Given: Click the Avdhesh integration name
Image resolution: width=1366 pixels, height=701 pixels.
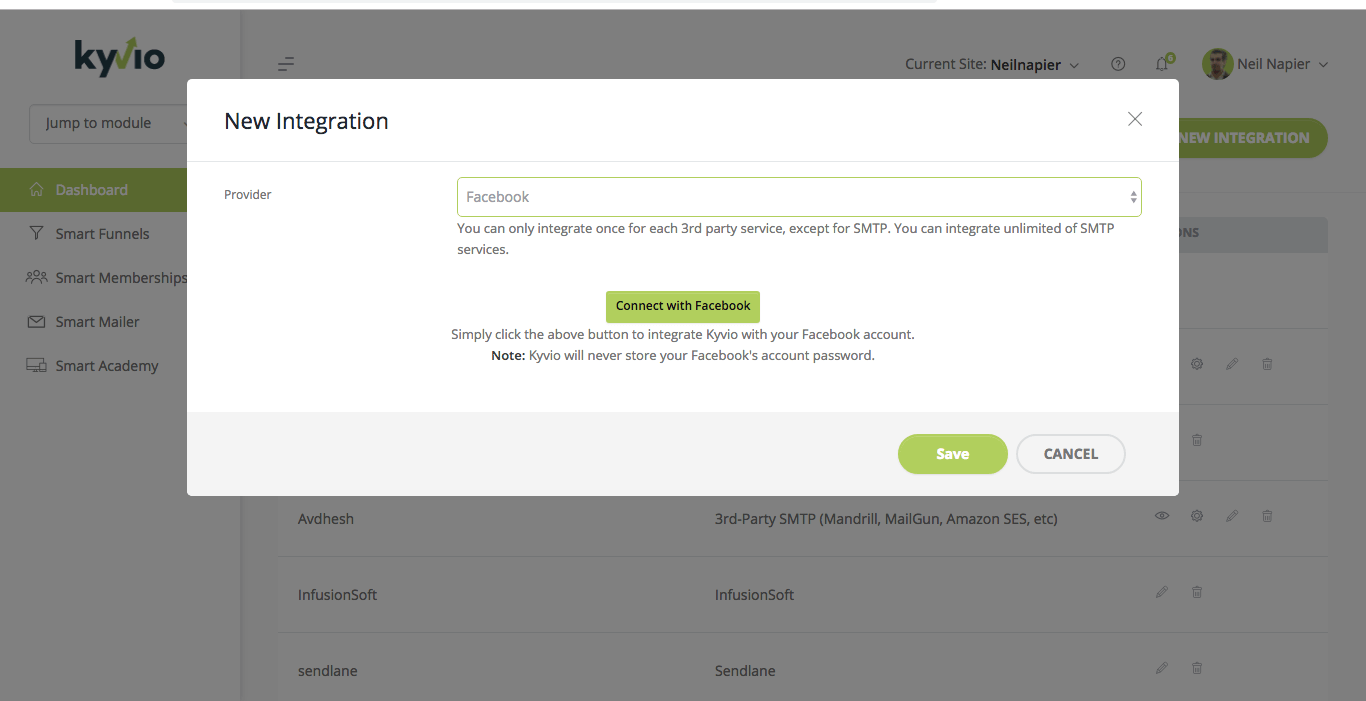Looking at the screenshot, I should tap(326, 519).
